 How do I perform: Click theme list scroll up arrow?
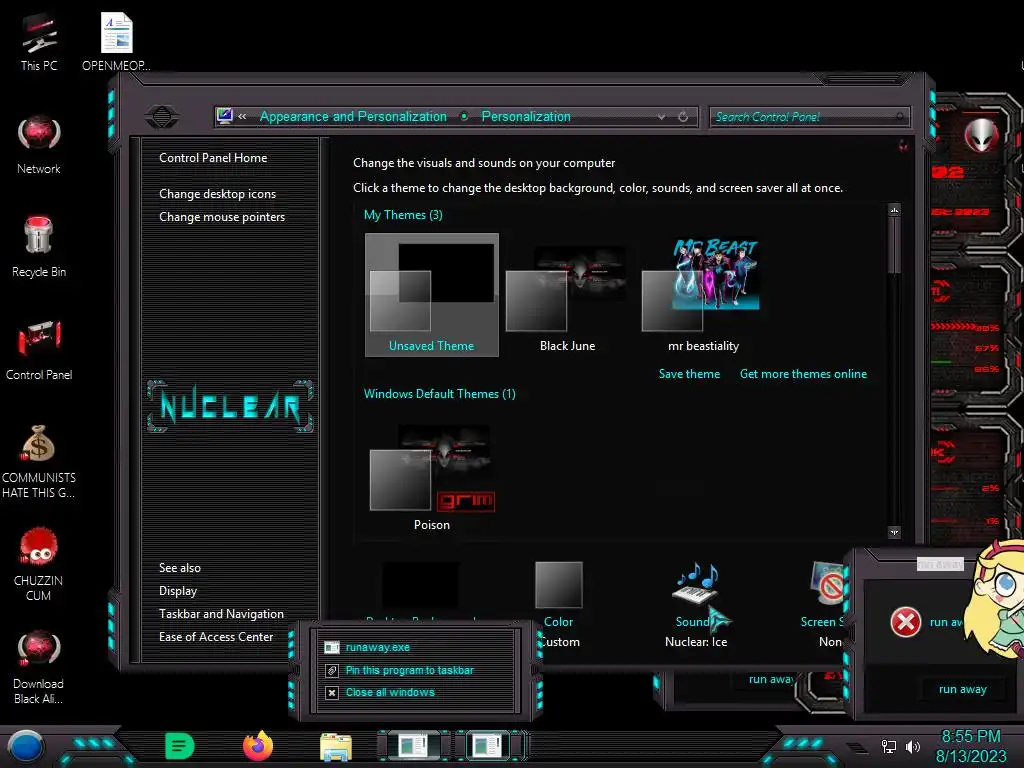[x=894, y=210]
